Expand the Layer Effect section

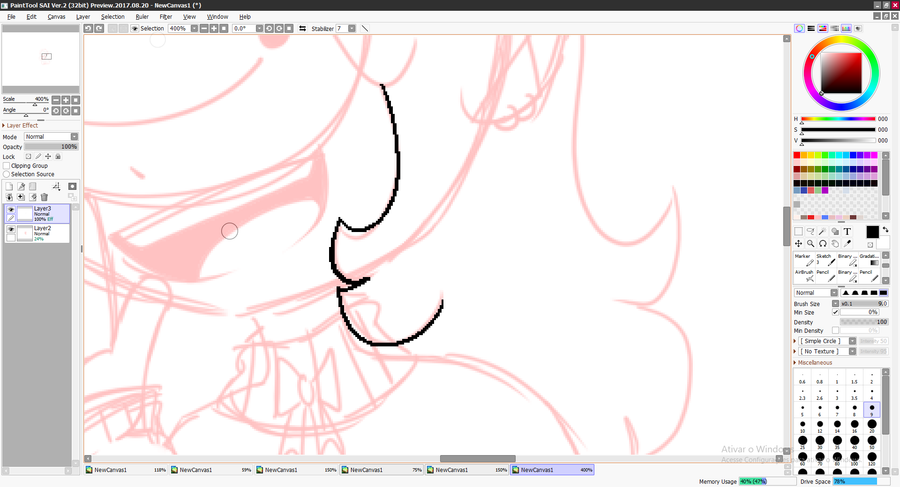[20, 125]
